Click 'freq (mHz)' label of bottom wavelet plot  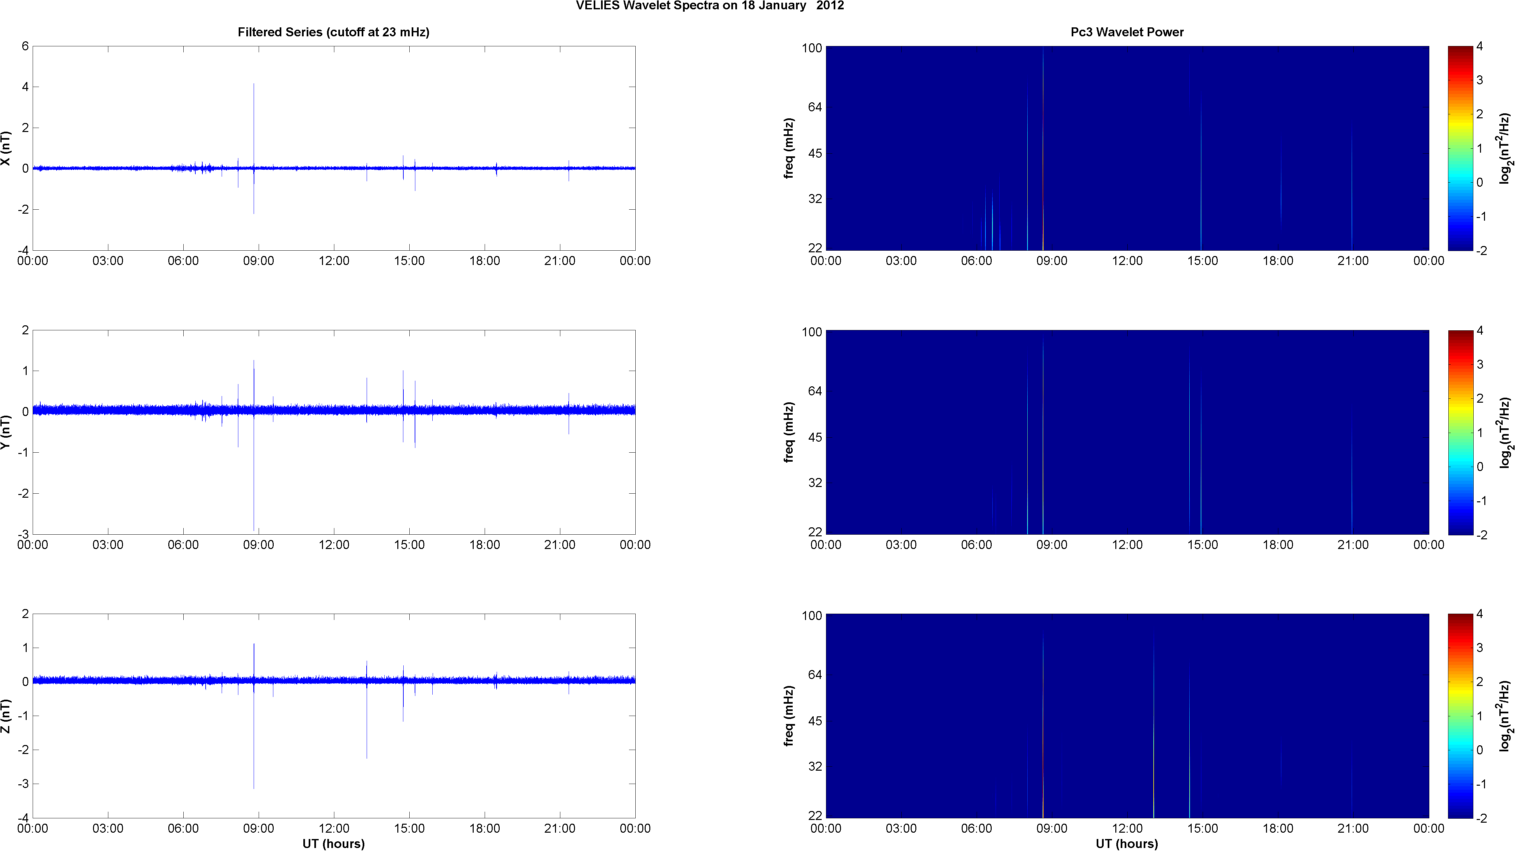789,716
